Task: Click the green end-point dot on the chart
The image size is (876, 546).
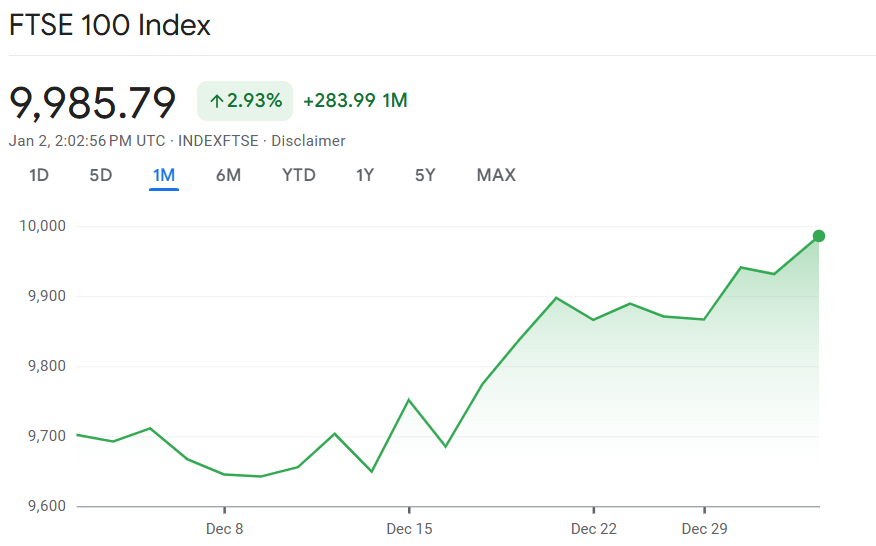Action: click(x=819, y=236)
